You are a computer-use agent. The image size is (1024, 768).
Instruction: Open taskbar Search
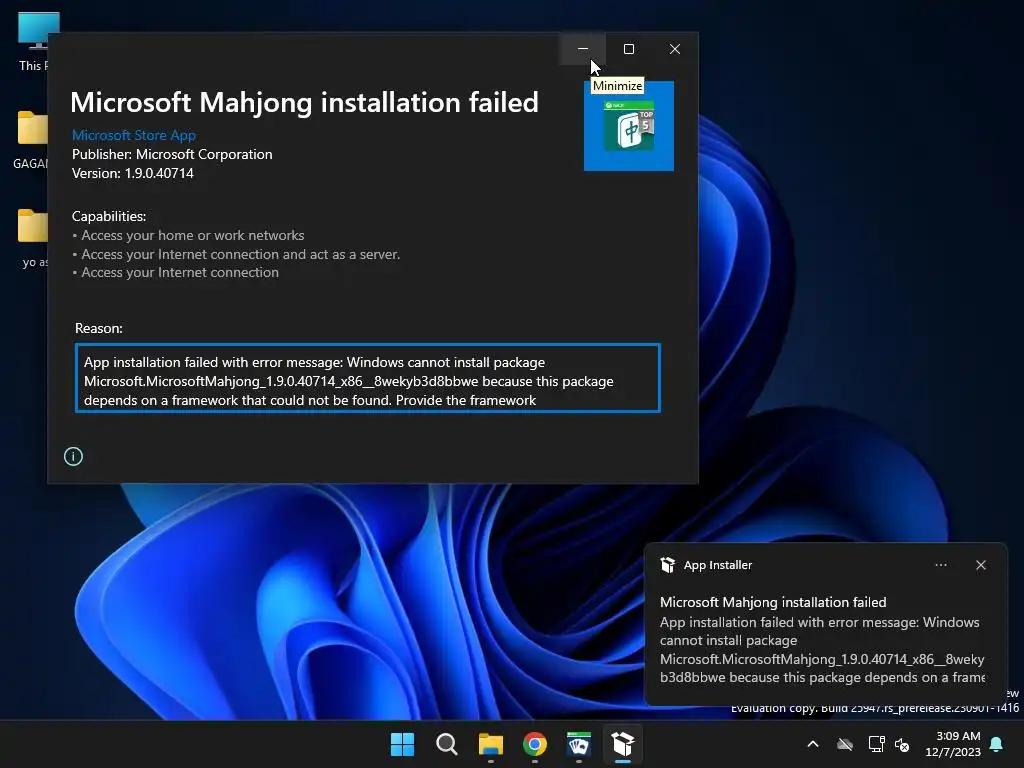click(447, 744)
